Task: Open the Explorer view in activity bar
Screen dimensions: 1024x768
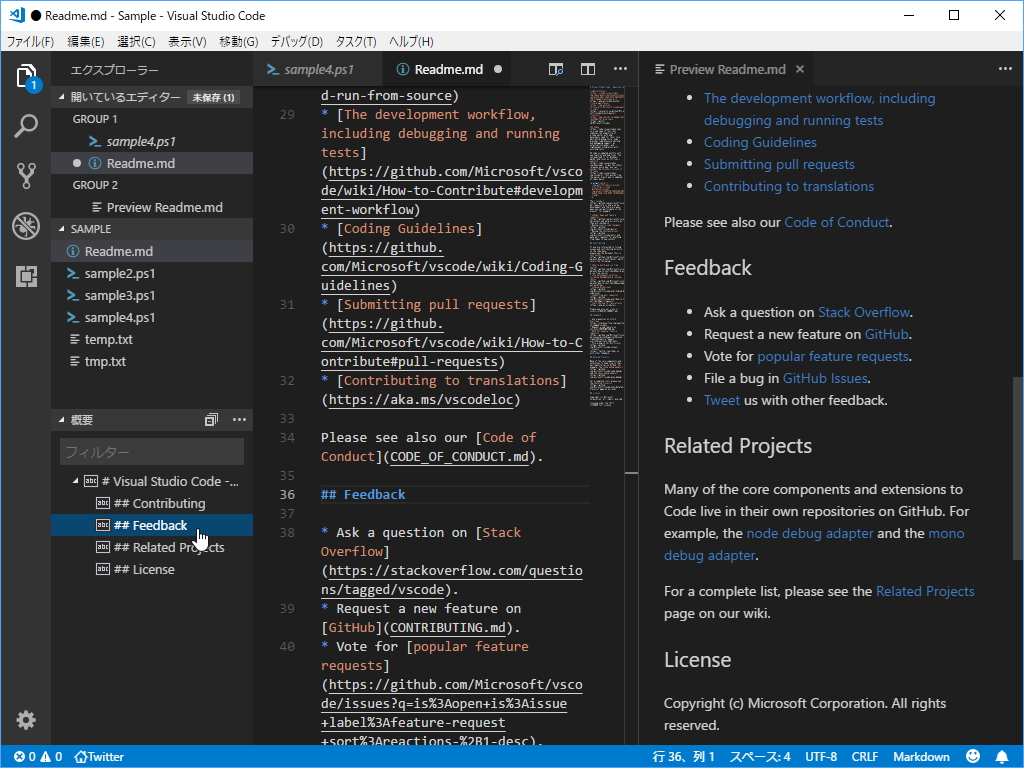Action: tap(26, 77)
